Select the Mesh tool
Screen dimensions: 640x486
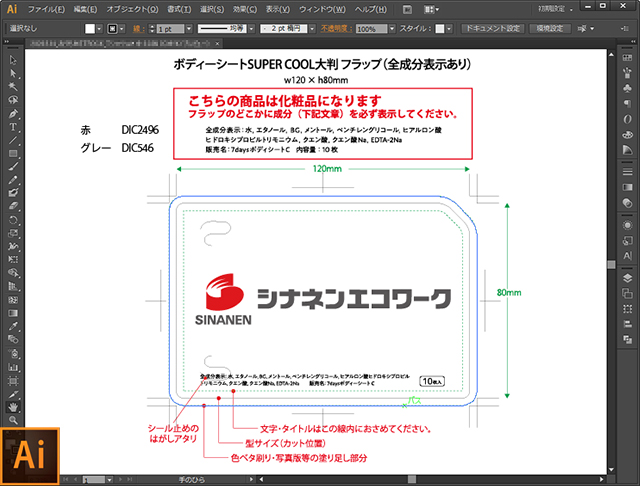pos(13,300)
